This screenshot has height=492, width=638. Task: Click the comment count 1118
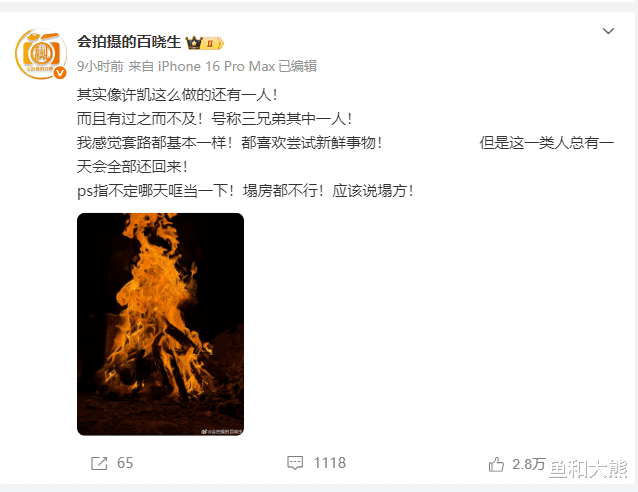[330, 463]
